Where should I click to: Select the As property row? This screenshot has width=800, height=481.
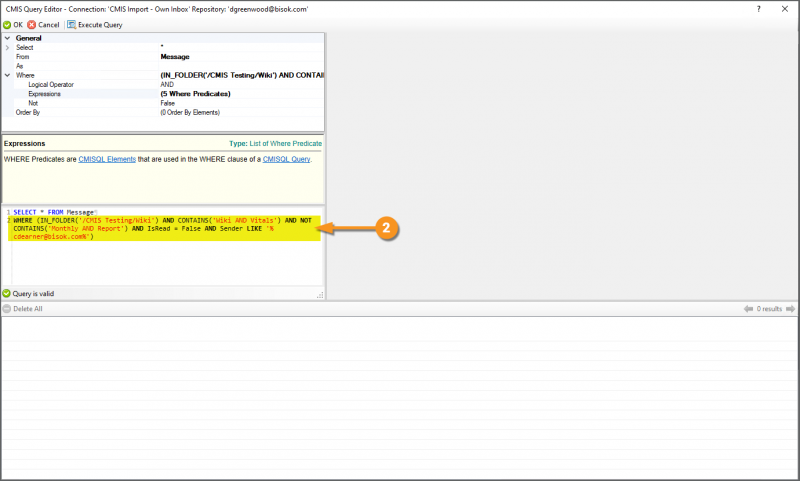coord(163,66)
